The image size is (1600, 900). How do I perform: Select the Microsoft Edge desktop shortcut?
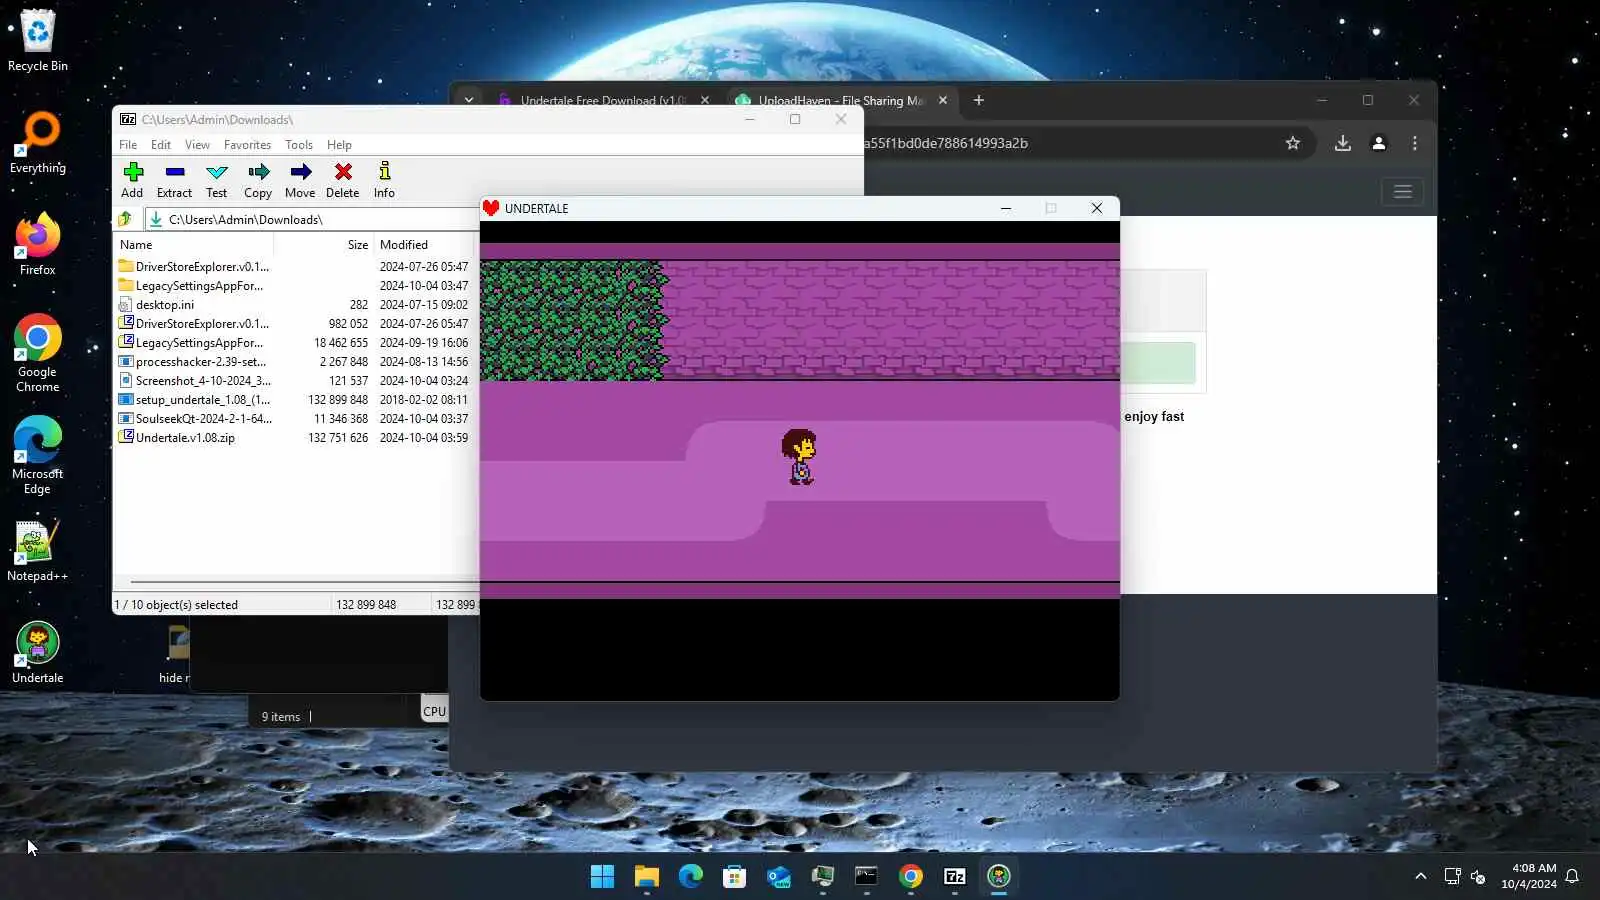[x=38, y=455]
